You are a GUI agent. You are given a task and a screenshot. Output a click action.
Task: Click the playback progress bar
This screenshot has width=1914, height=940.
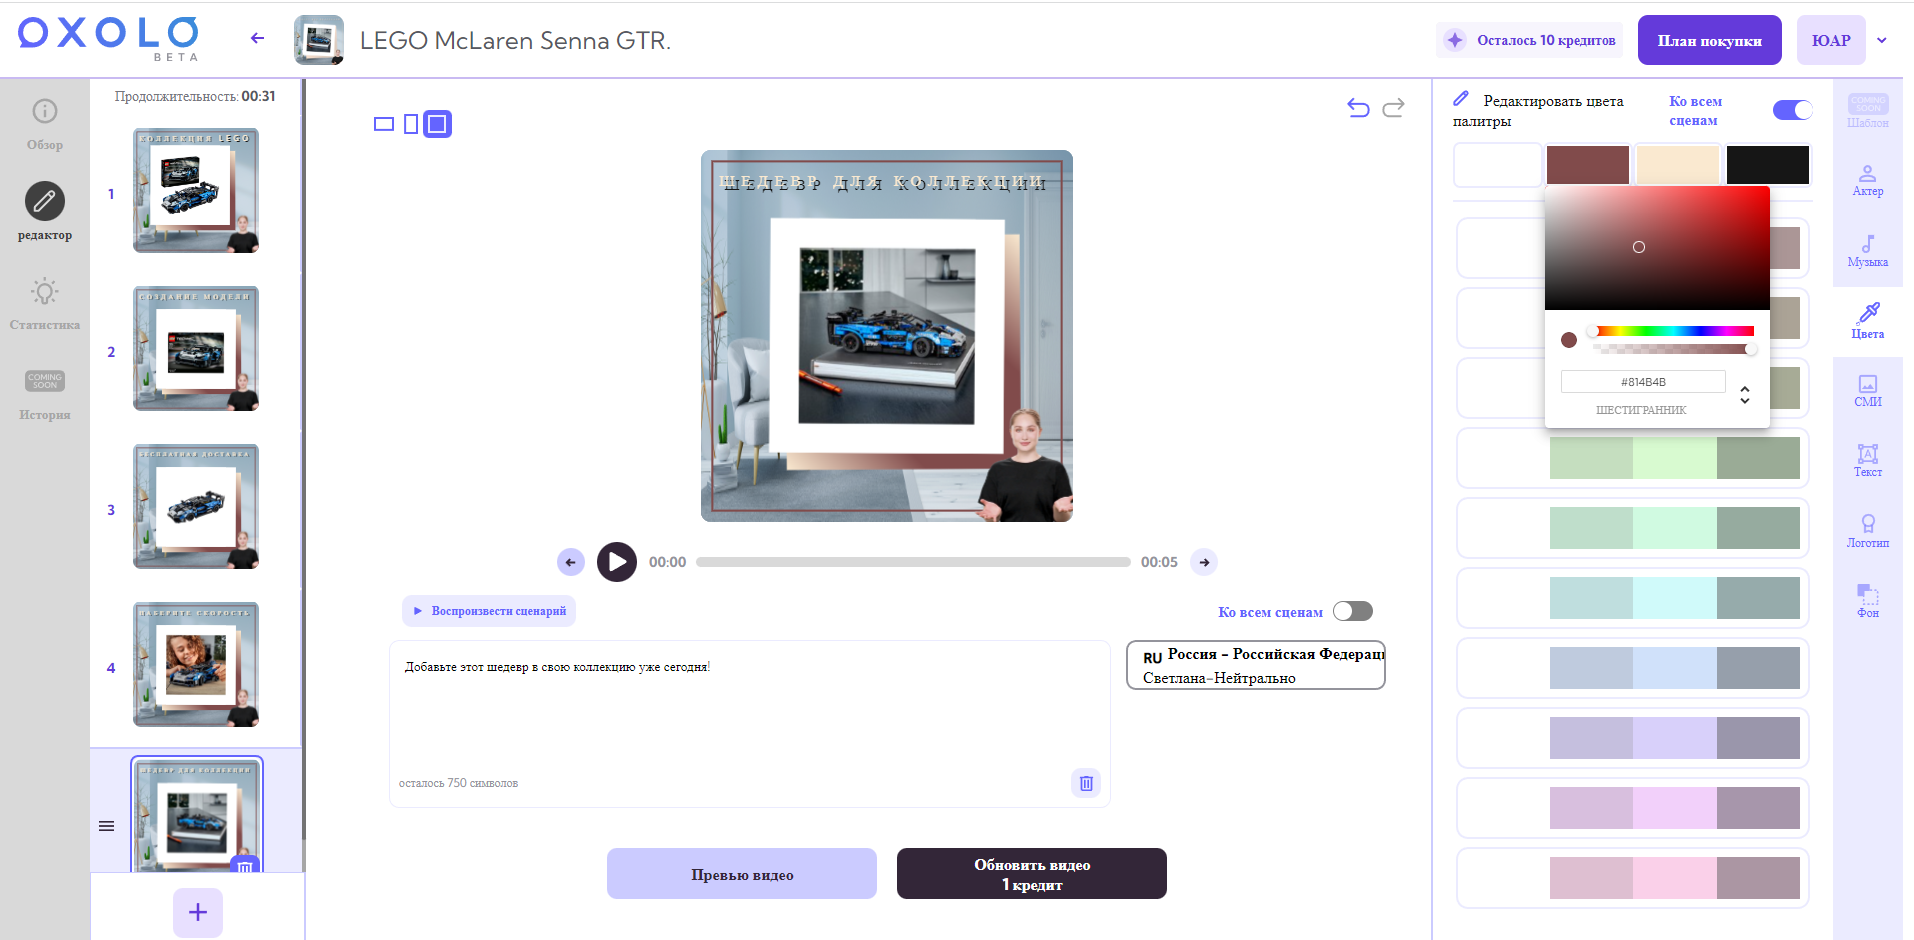tap(913, 562)
